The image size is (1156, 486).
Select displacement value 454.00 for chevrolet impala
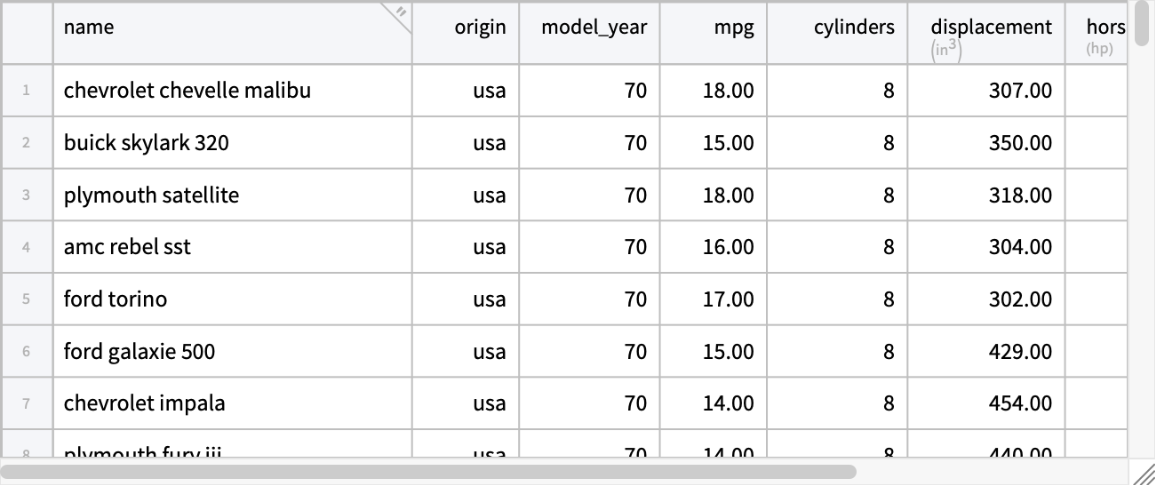tap(1020, 403)
